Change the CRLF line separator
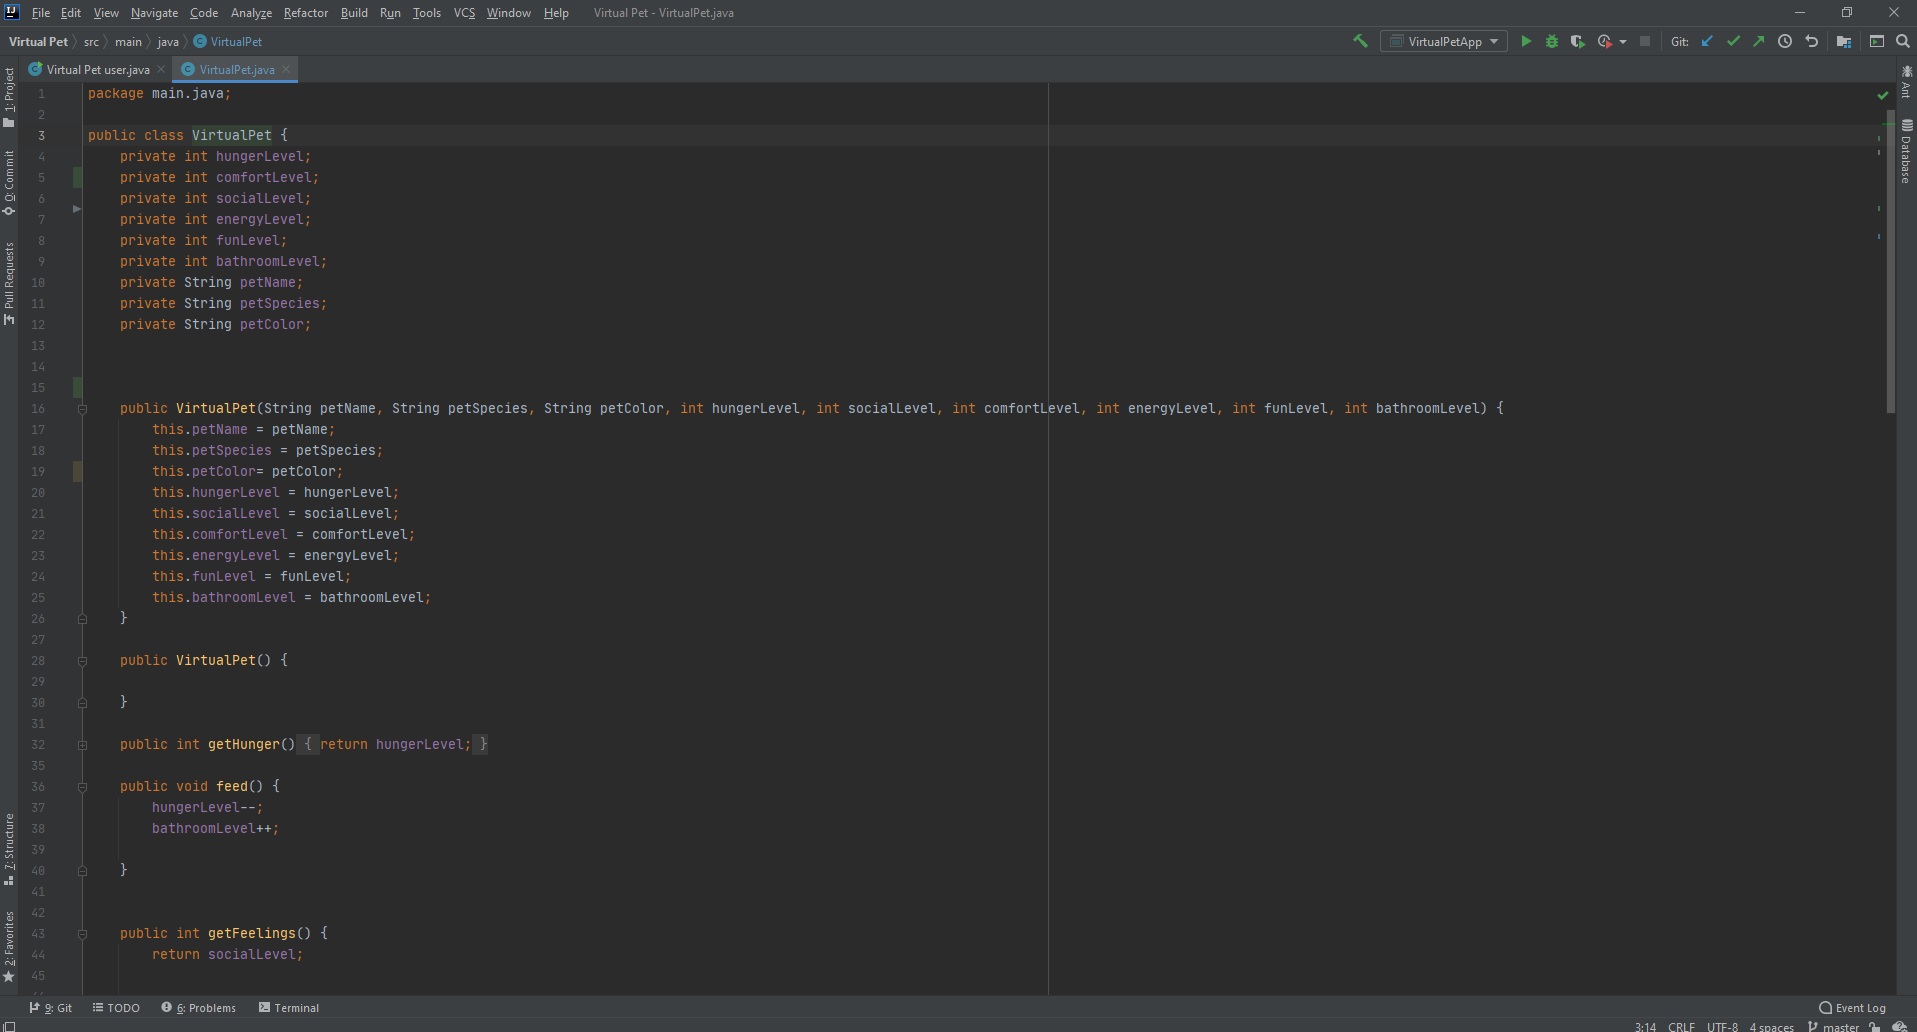Image resolution: width=1917 pixels, height=1032 pixels. pyautogui.click(x=1681, y=1026)
